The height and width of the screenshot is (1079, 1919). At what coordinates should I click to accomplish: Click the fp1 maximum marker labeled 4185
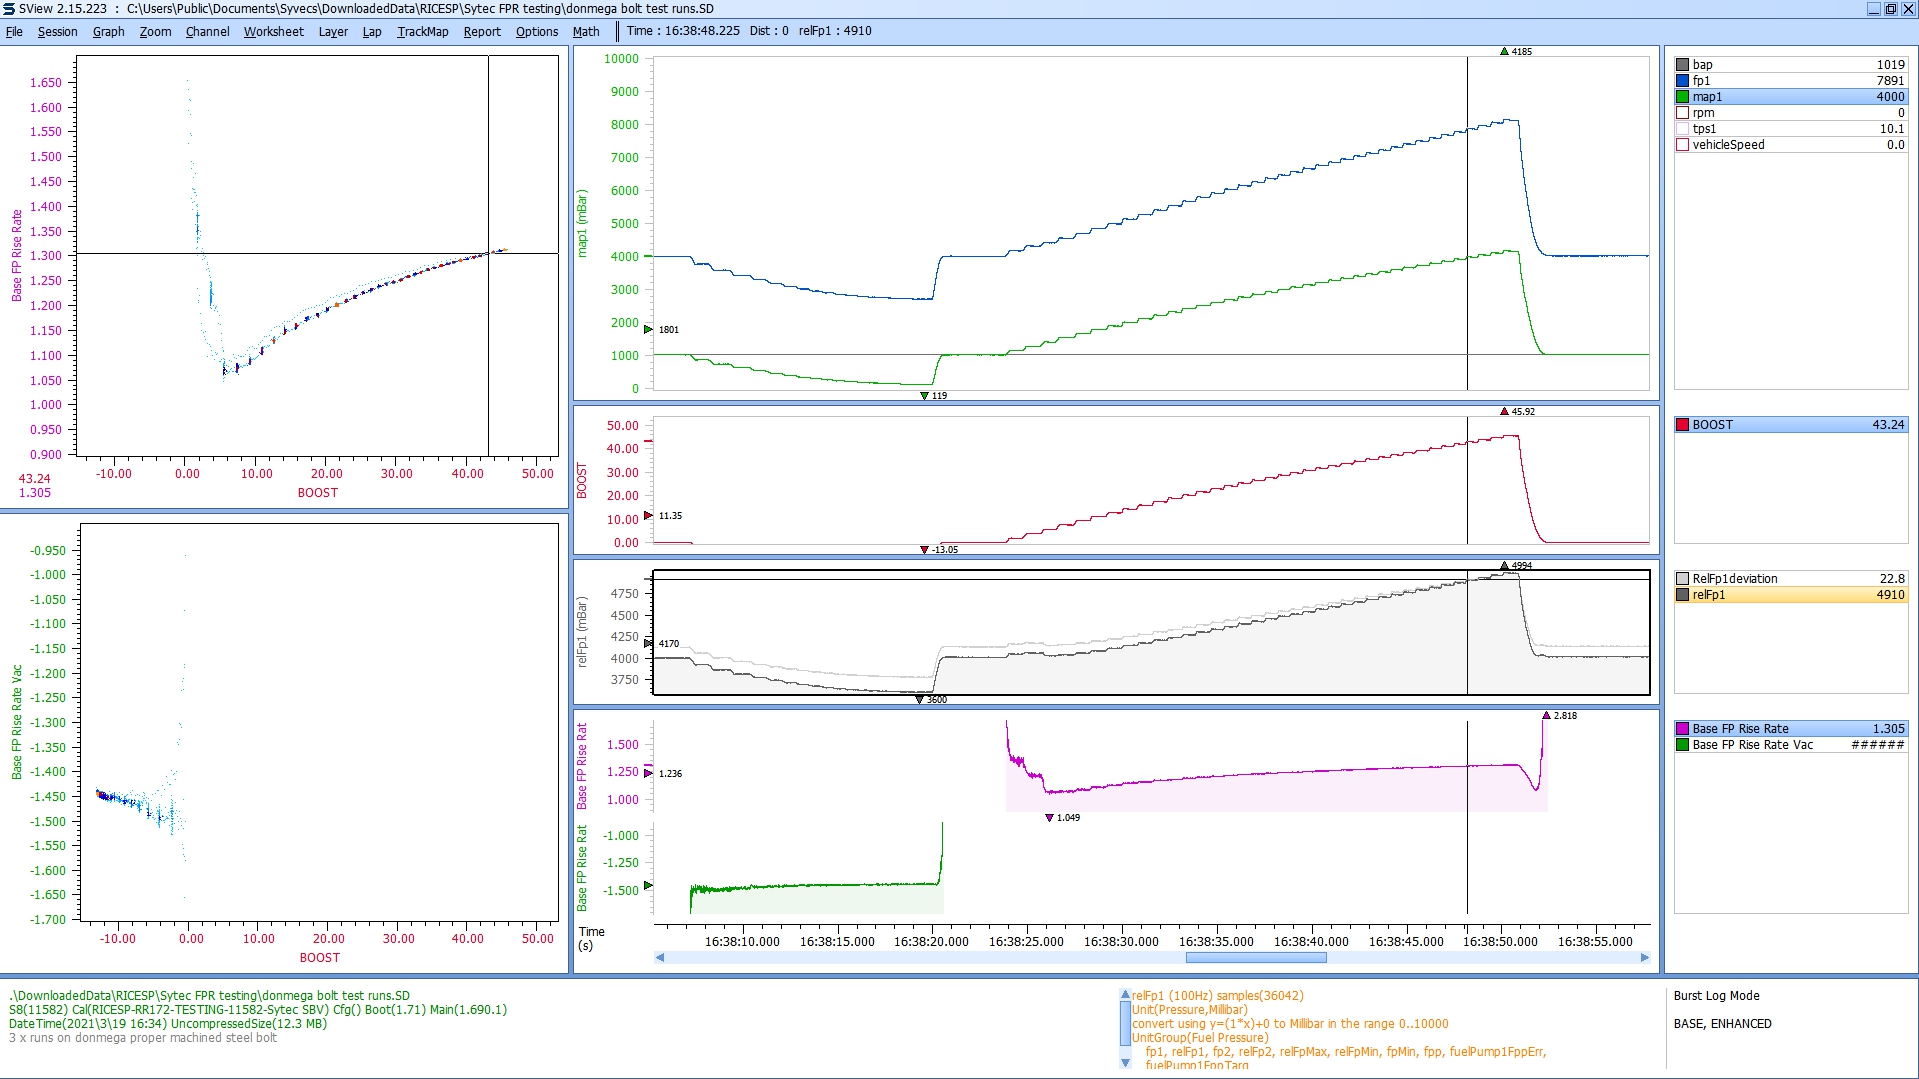[1504, 51]
